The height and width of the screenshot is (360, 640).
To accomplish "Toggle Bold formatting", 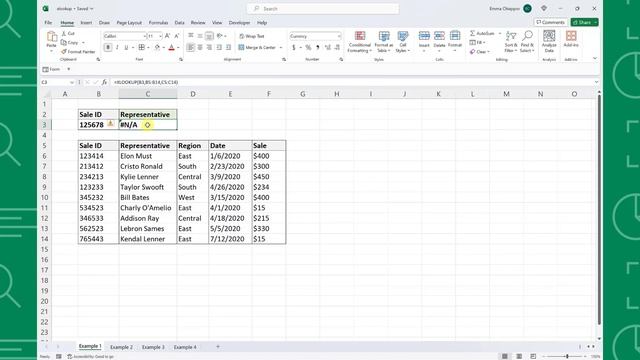I will 108,48.
